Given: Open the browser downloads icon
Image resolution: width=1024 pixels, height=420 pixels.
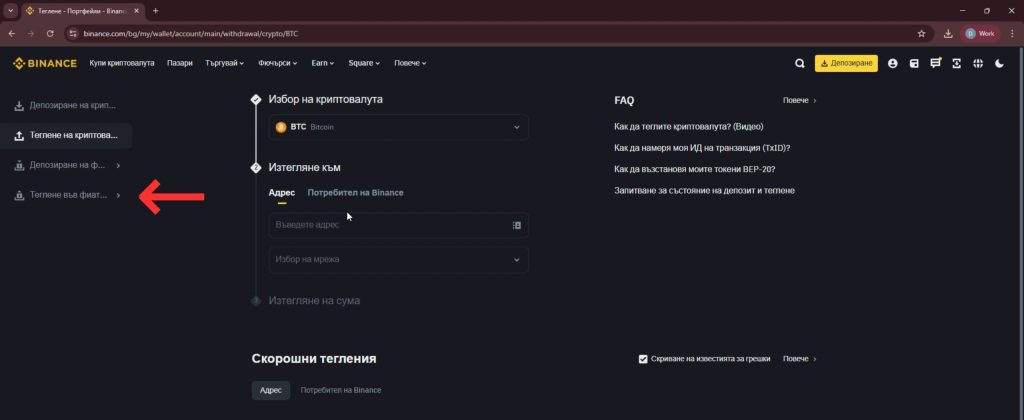Looking at the screenshot, I should pos(948,33).
